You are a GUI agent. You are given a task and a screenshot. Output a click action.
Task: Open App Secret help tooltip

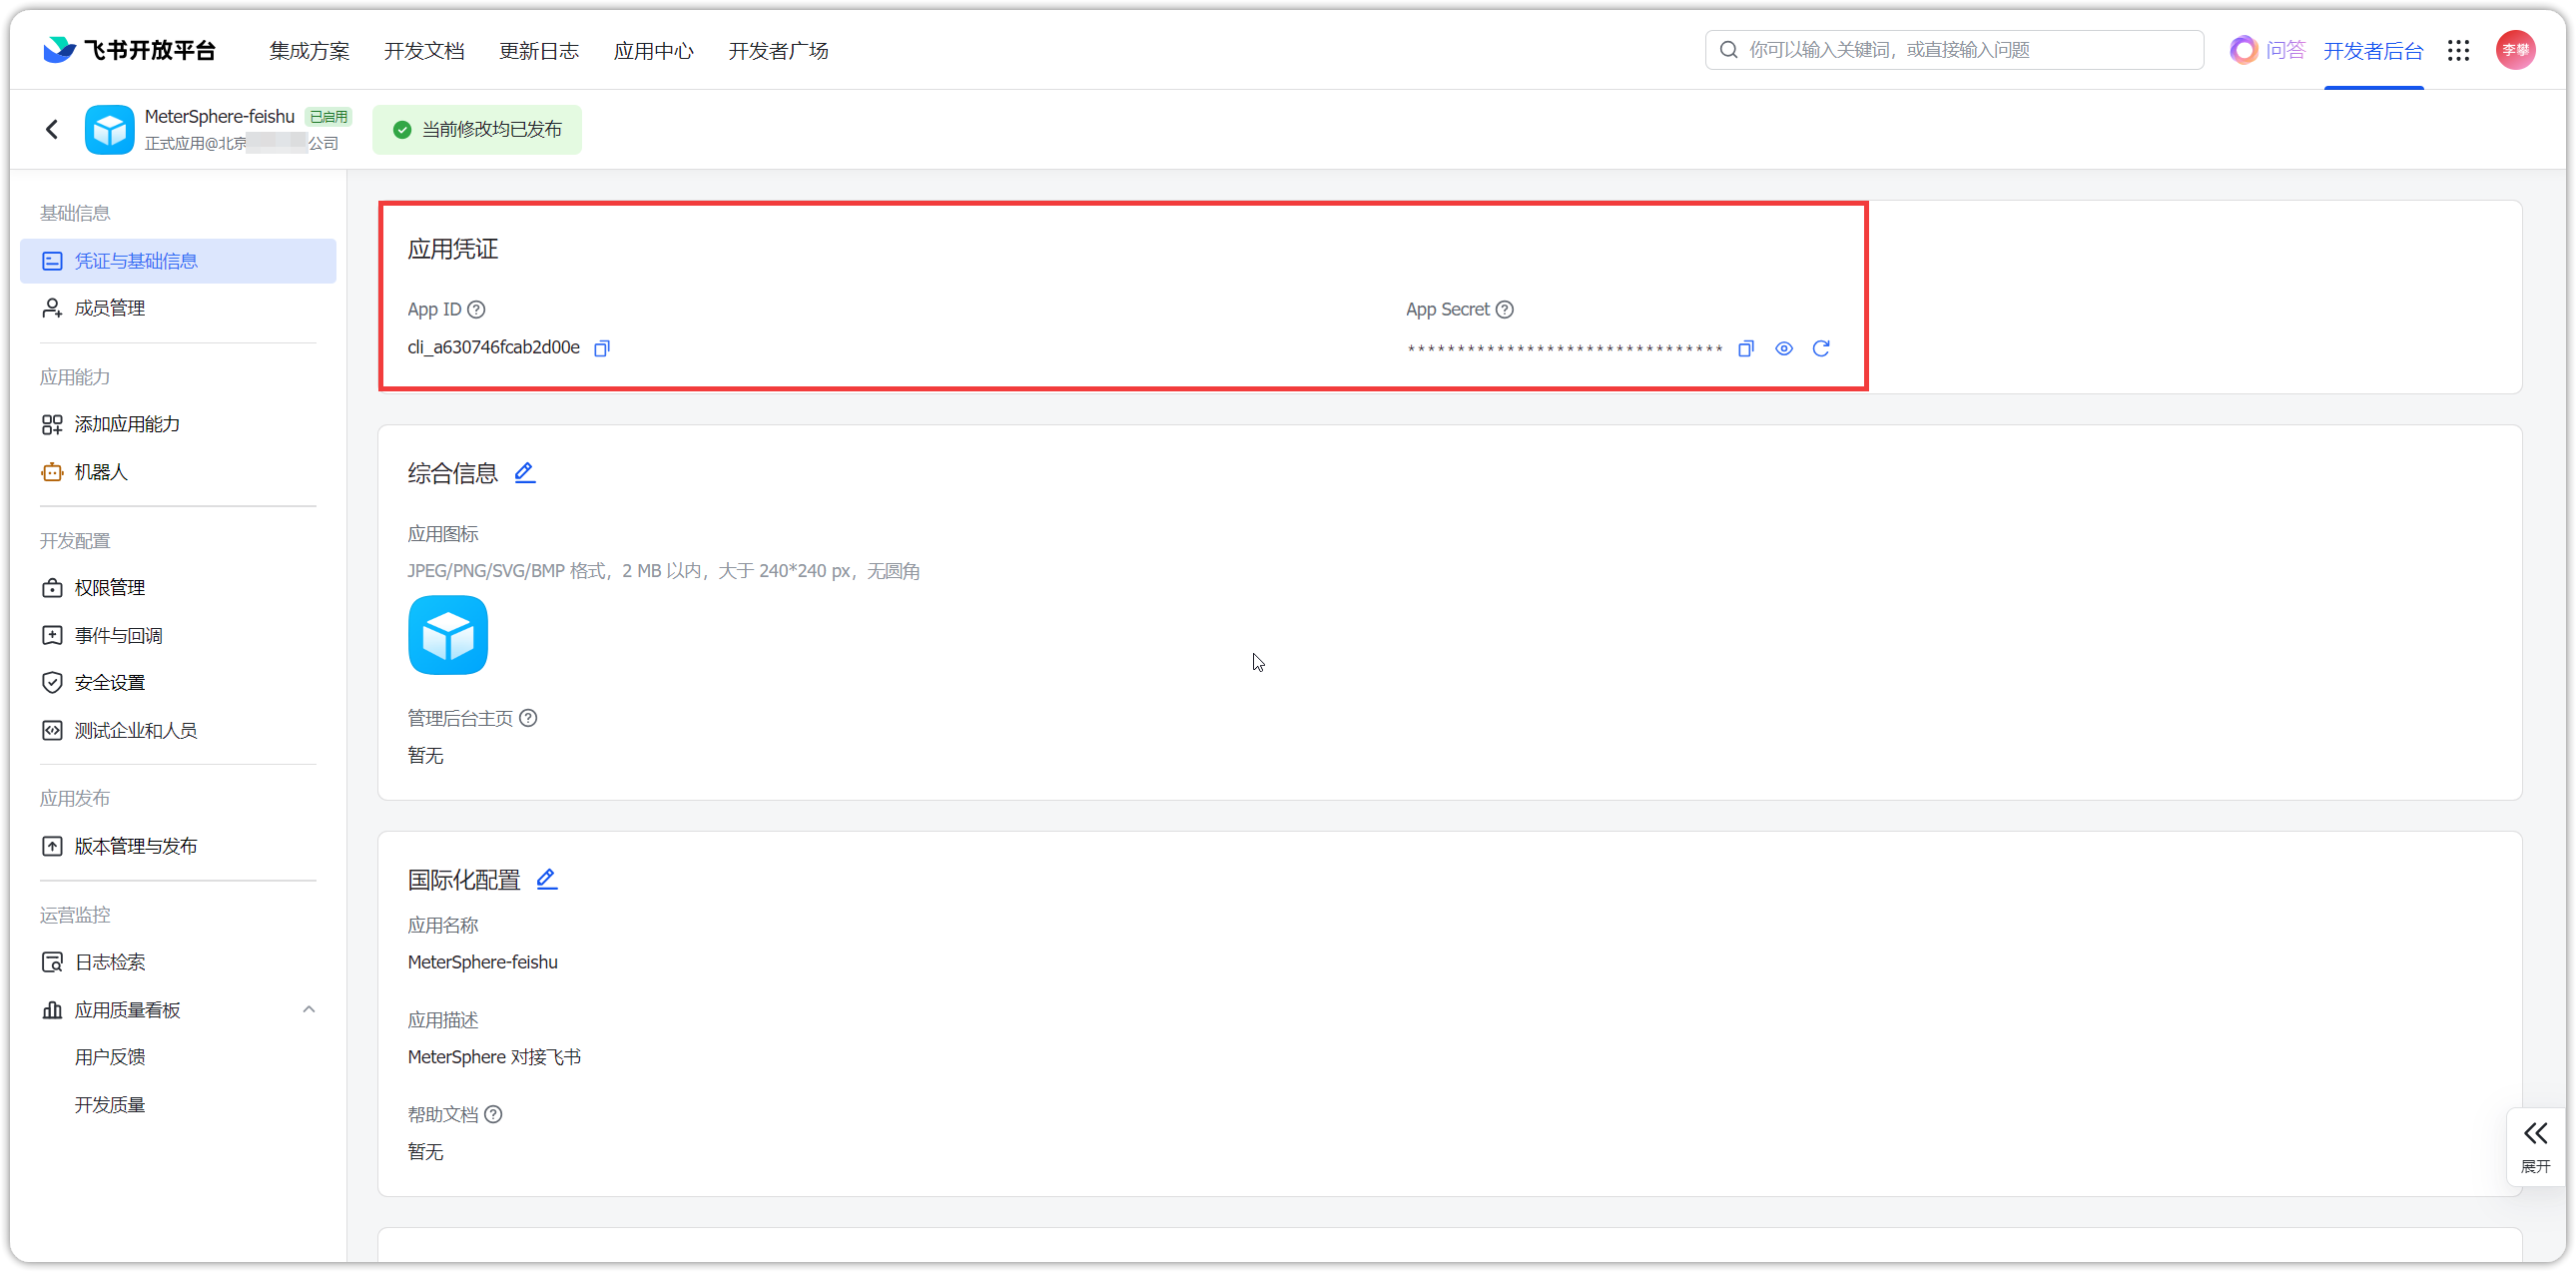click(1505, 310)
